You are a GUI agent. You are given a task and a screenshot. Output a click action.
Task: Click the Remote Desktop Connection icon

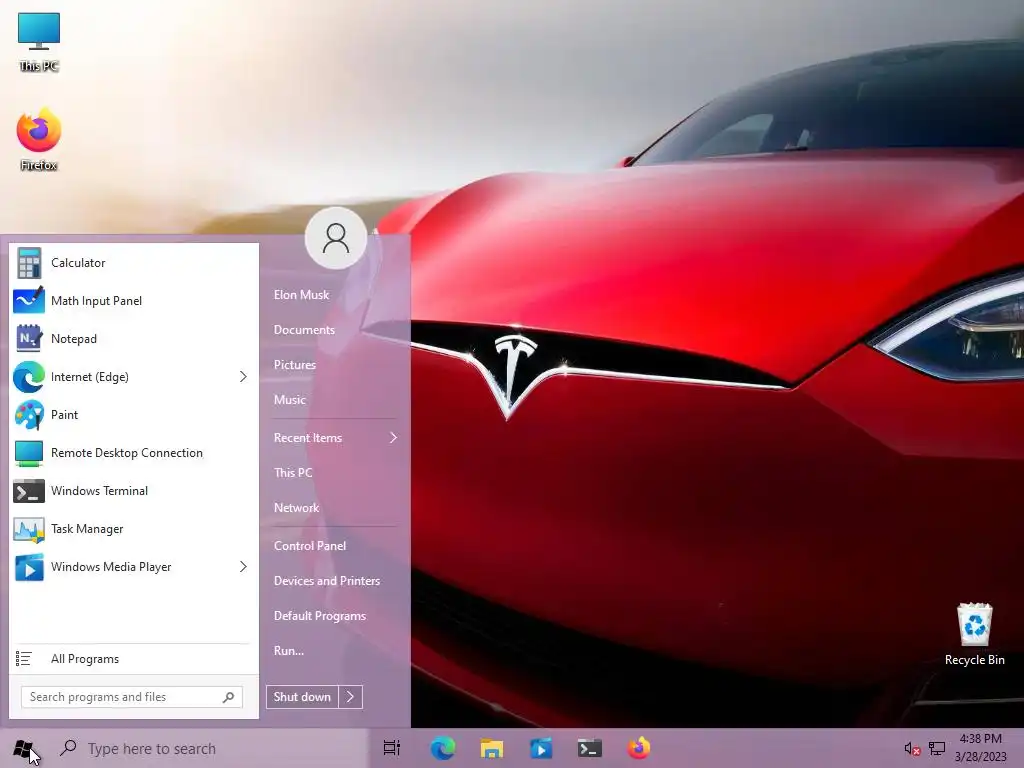(x=29, y=453)
